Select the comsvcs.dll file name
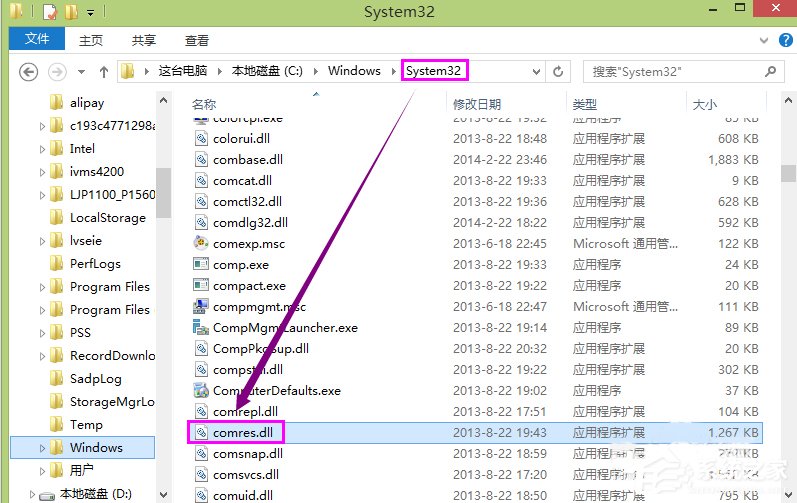The width and height of the screenshot is (797, 503). click(x=246, y=475)
